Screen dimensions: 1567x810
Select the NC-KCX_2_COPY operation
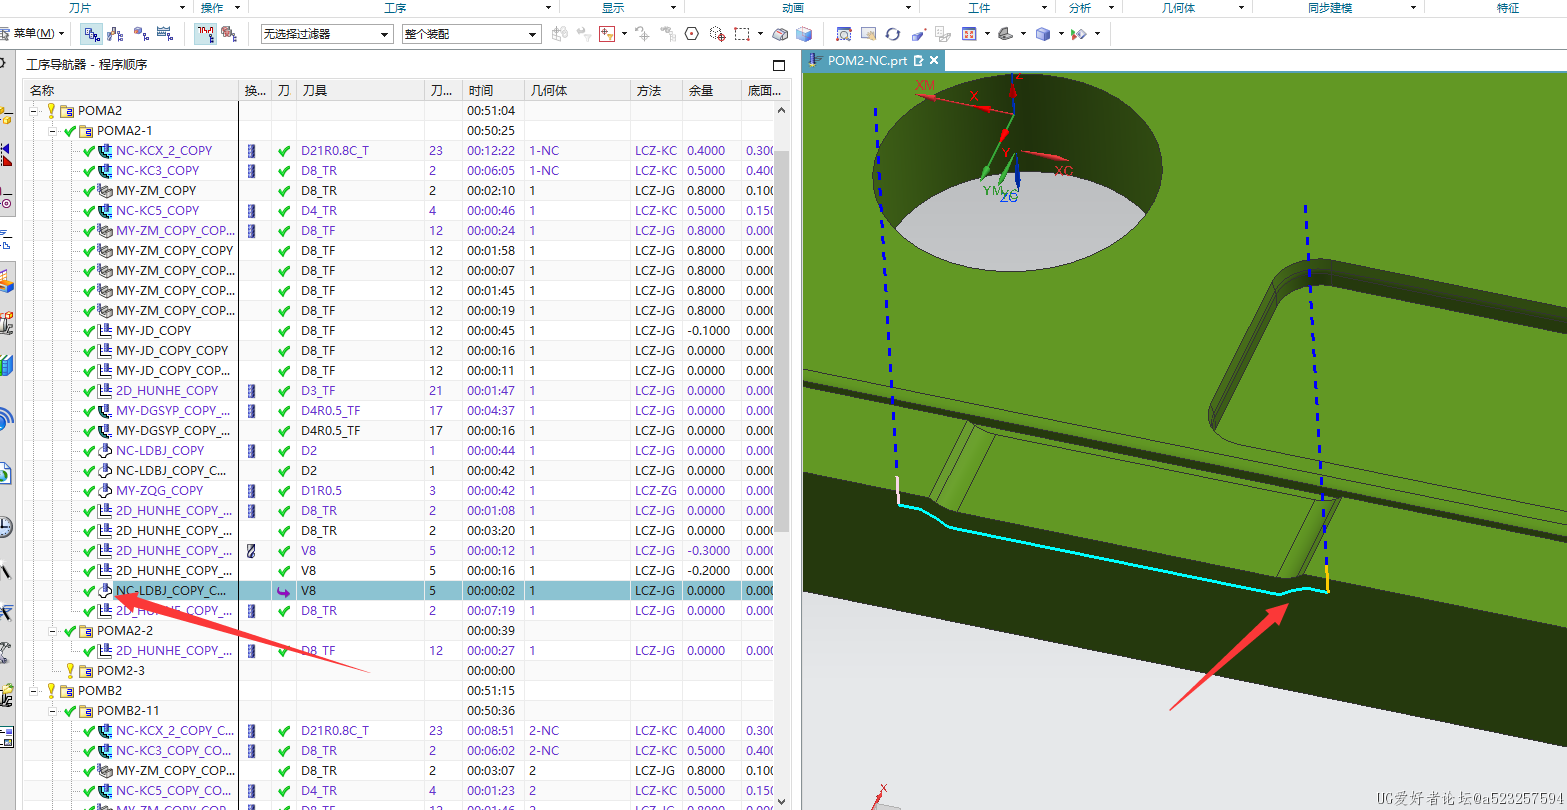(164, 151)
